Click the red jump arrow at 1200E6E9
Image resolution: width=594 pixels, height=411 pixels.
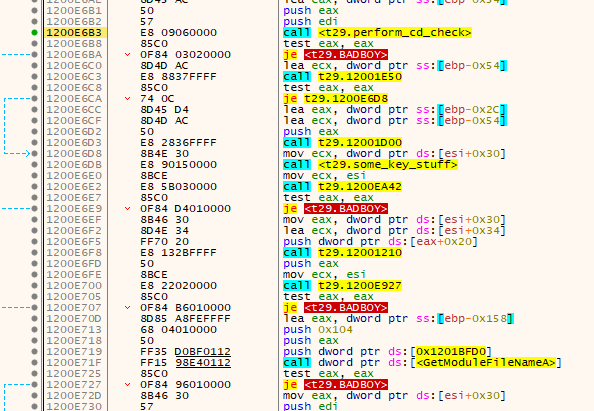tap(128, 208)
